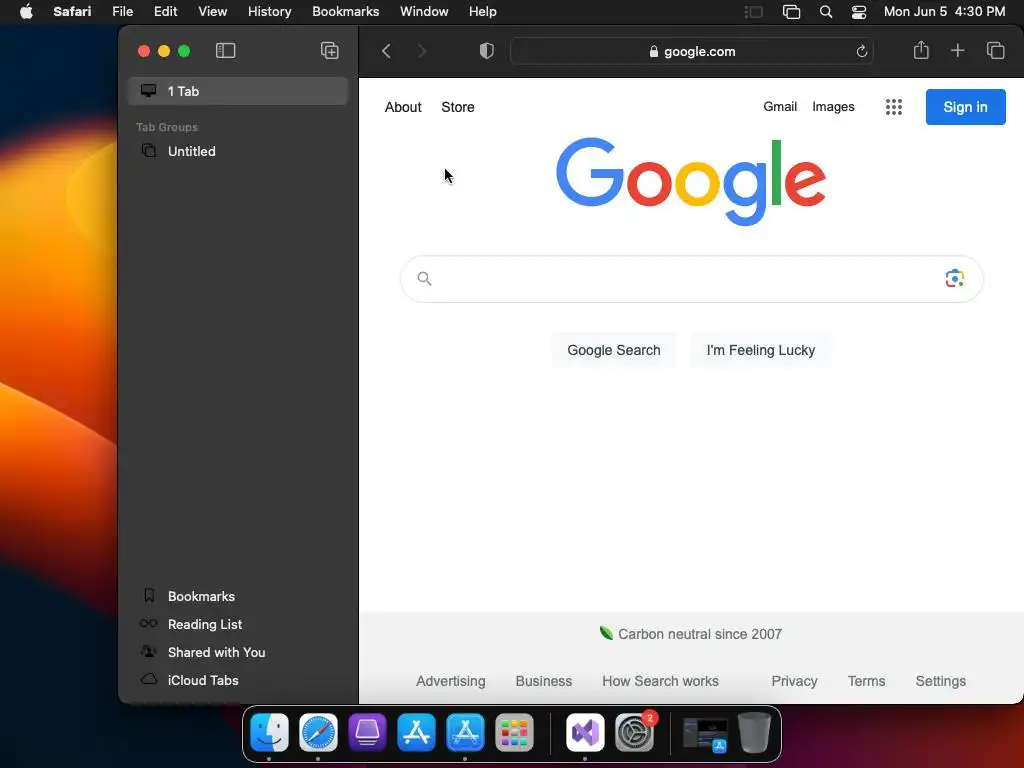Open the About link
This screenshot has width=1024, height=768.
(x=403, y=107)
